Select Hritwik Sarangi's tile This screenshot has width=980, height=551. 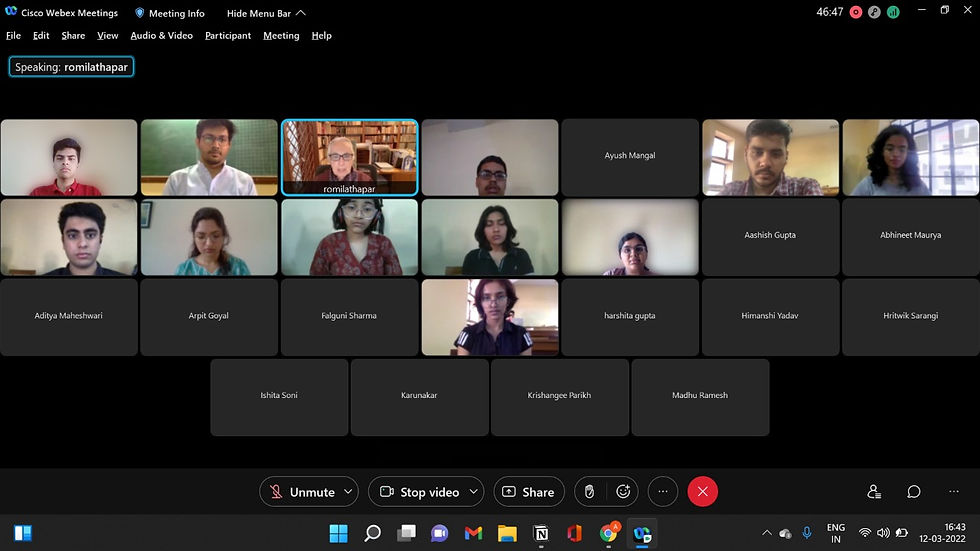pyautogui.click(x=911, y=317)
